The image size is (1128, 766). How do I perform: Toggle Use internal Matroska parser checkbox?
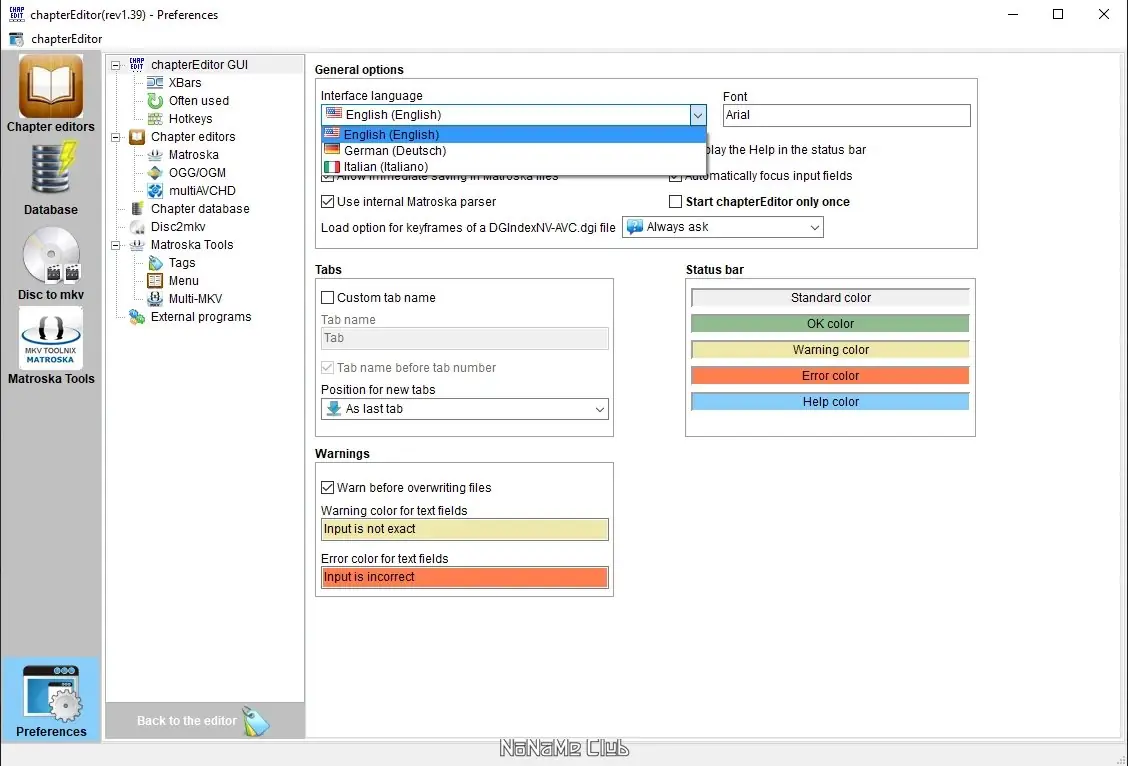327,201
